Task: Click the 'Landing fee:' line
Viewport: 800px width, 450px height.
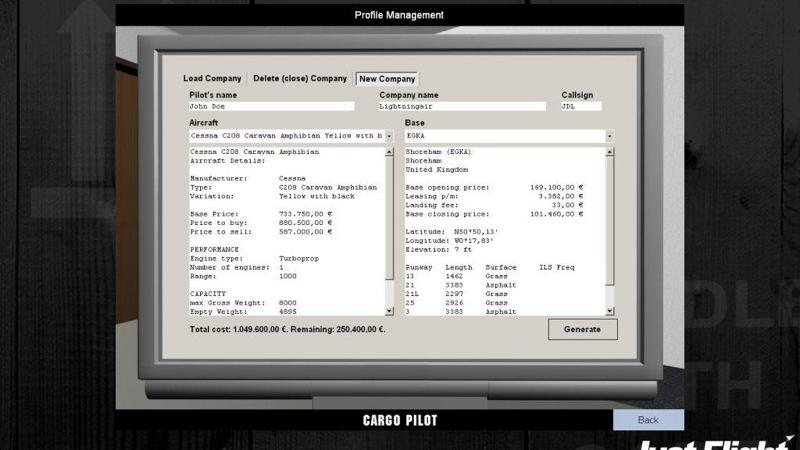Action: click(494, 205)
